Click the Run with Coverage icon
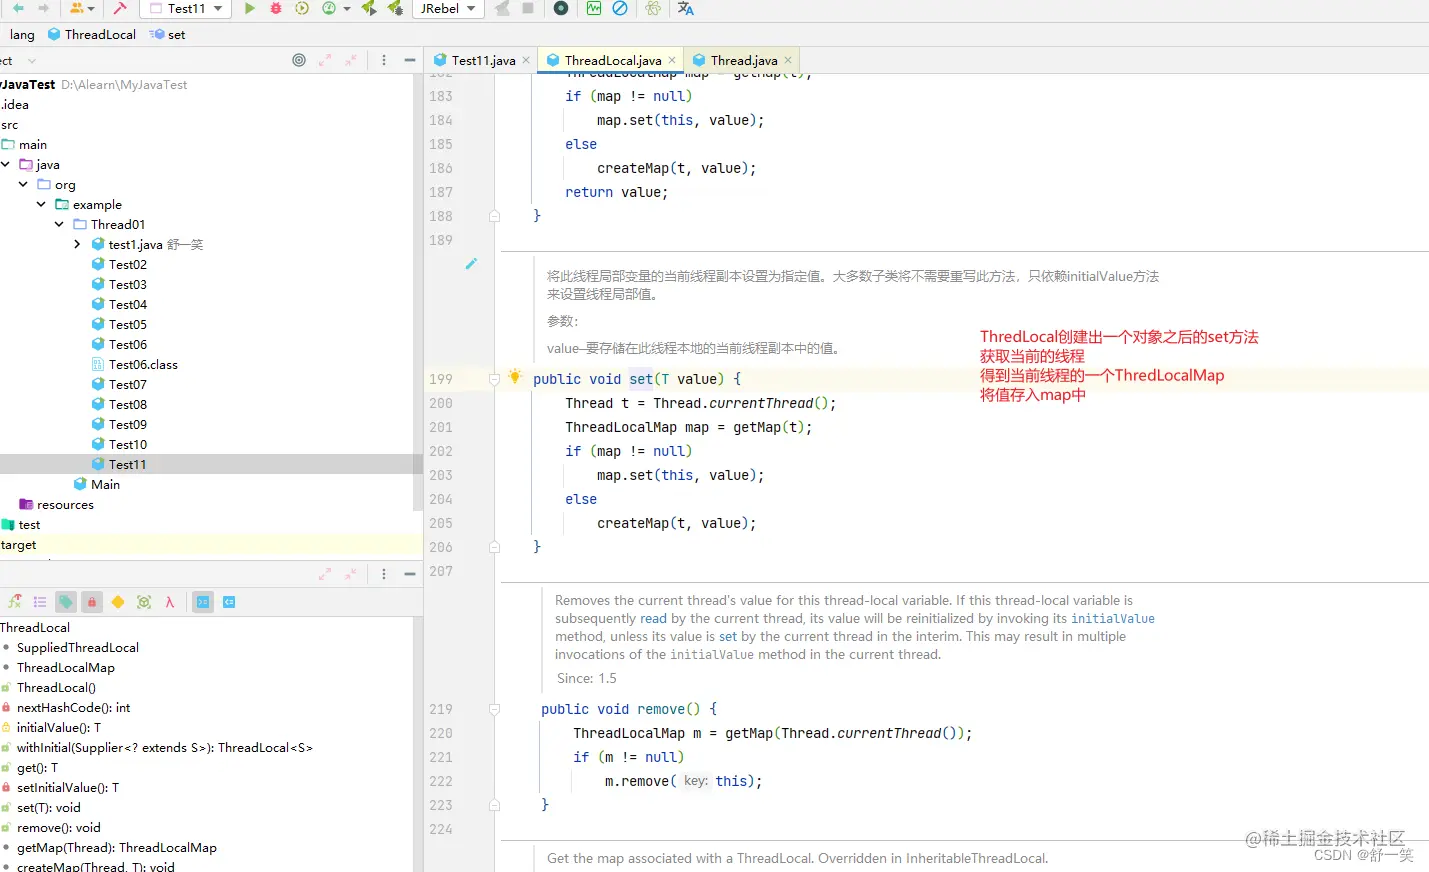1429x872 pixels. point(302,8)
